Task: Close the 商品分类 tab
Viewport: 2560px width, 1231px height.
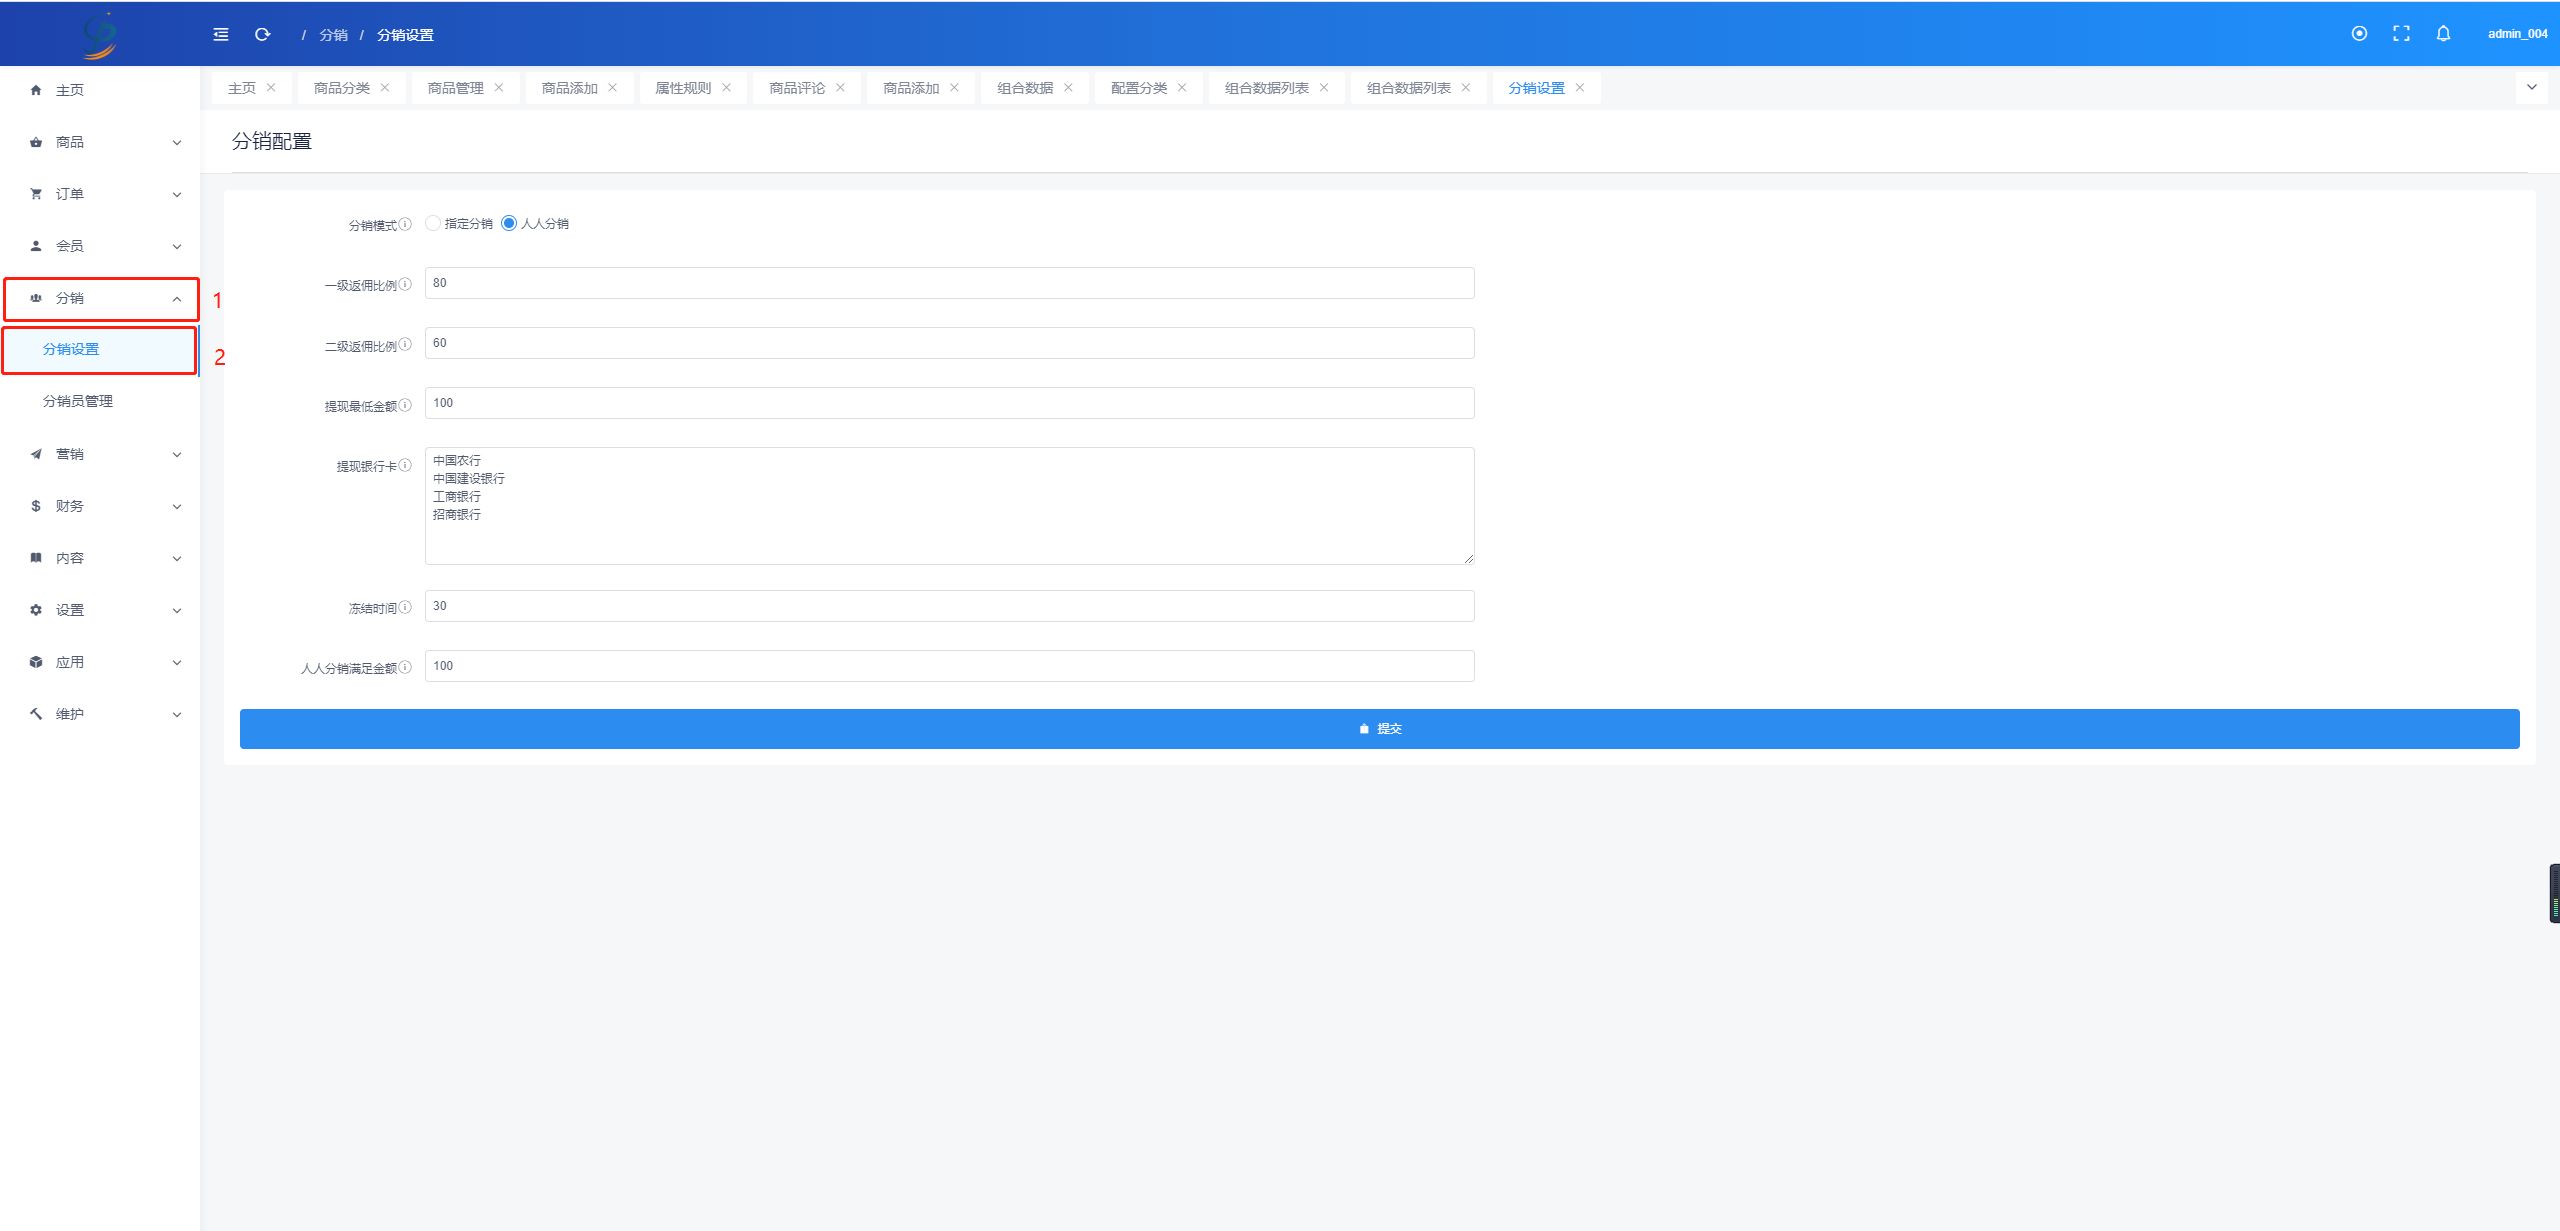Action: click(385, 88)
